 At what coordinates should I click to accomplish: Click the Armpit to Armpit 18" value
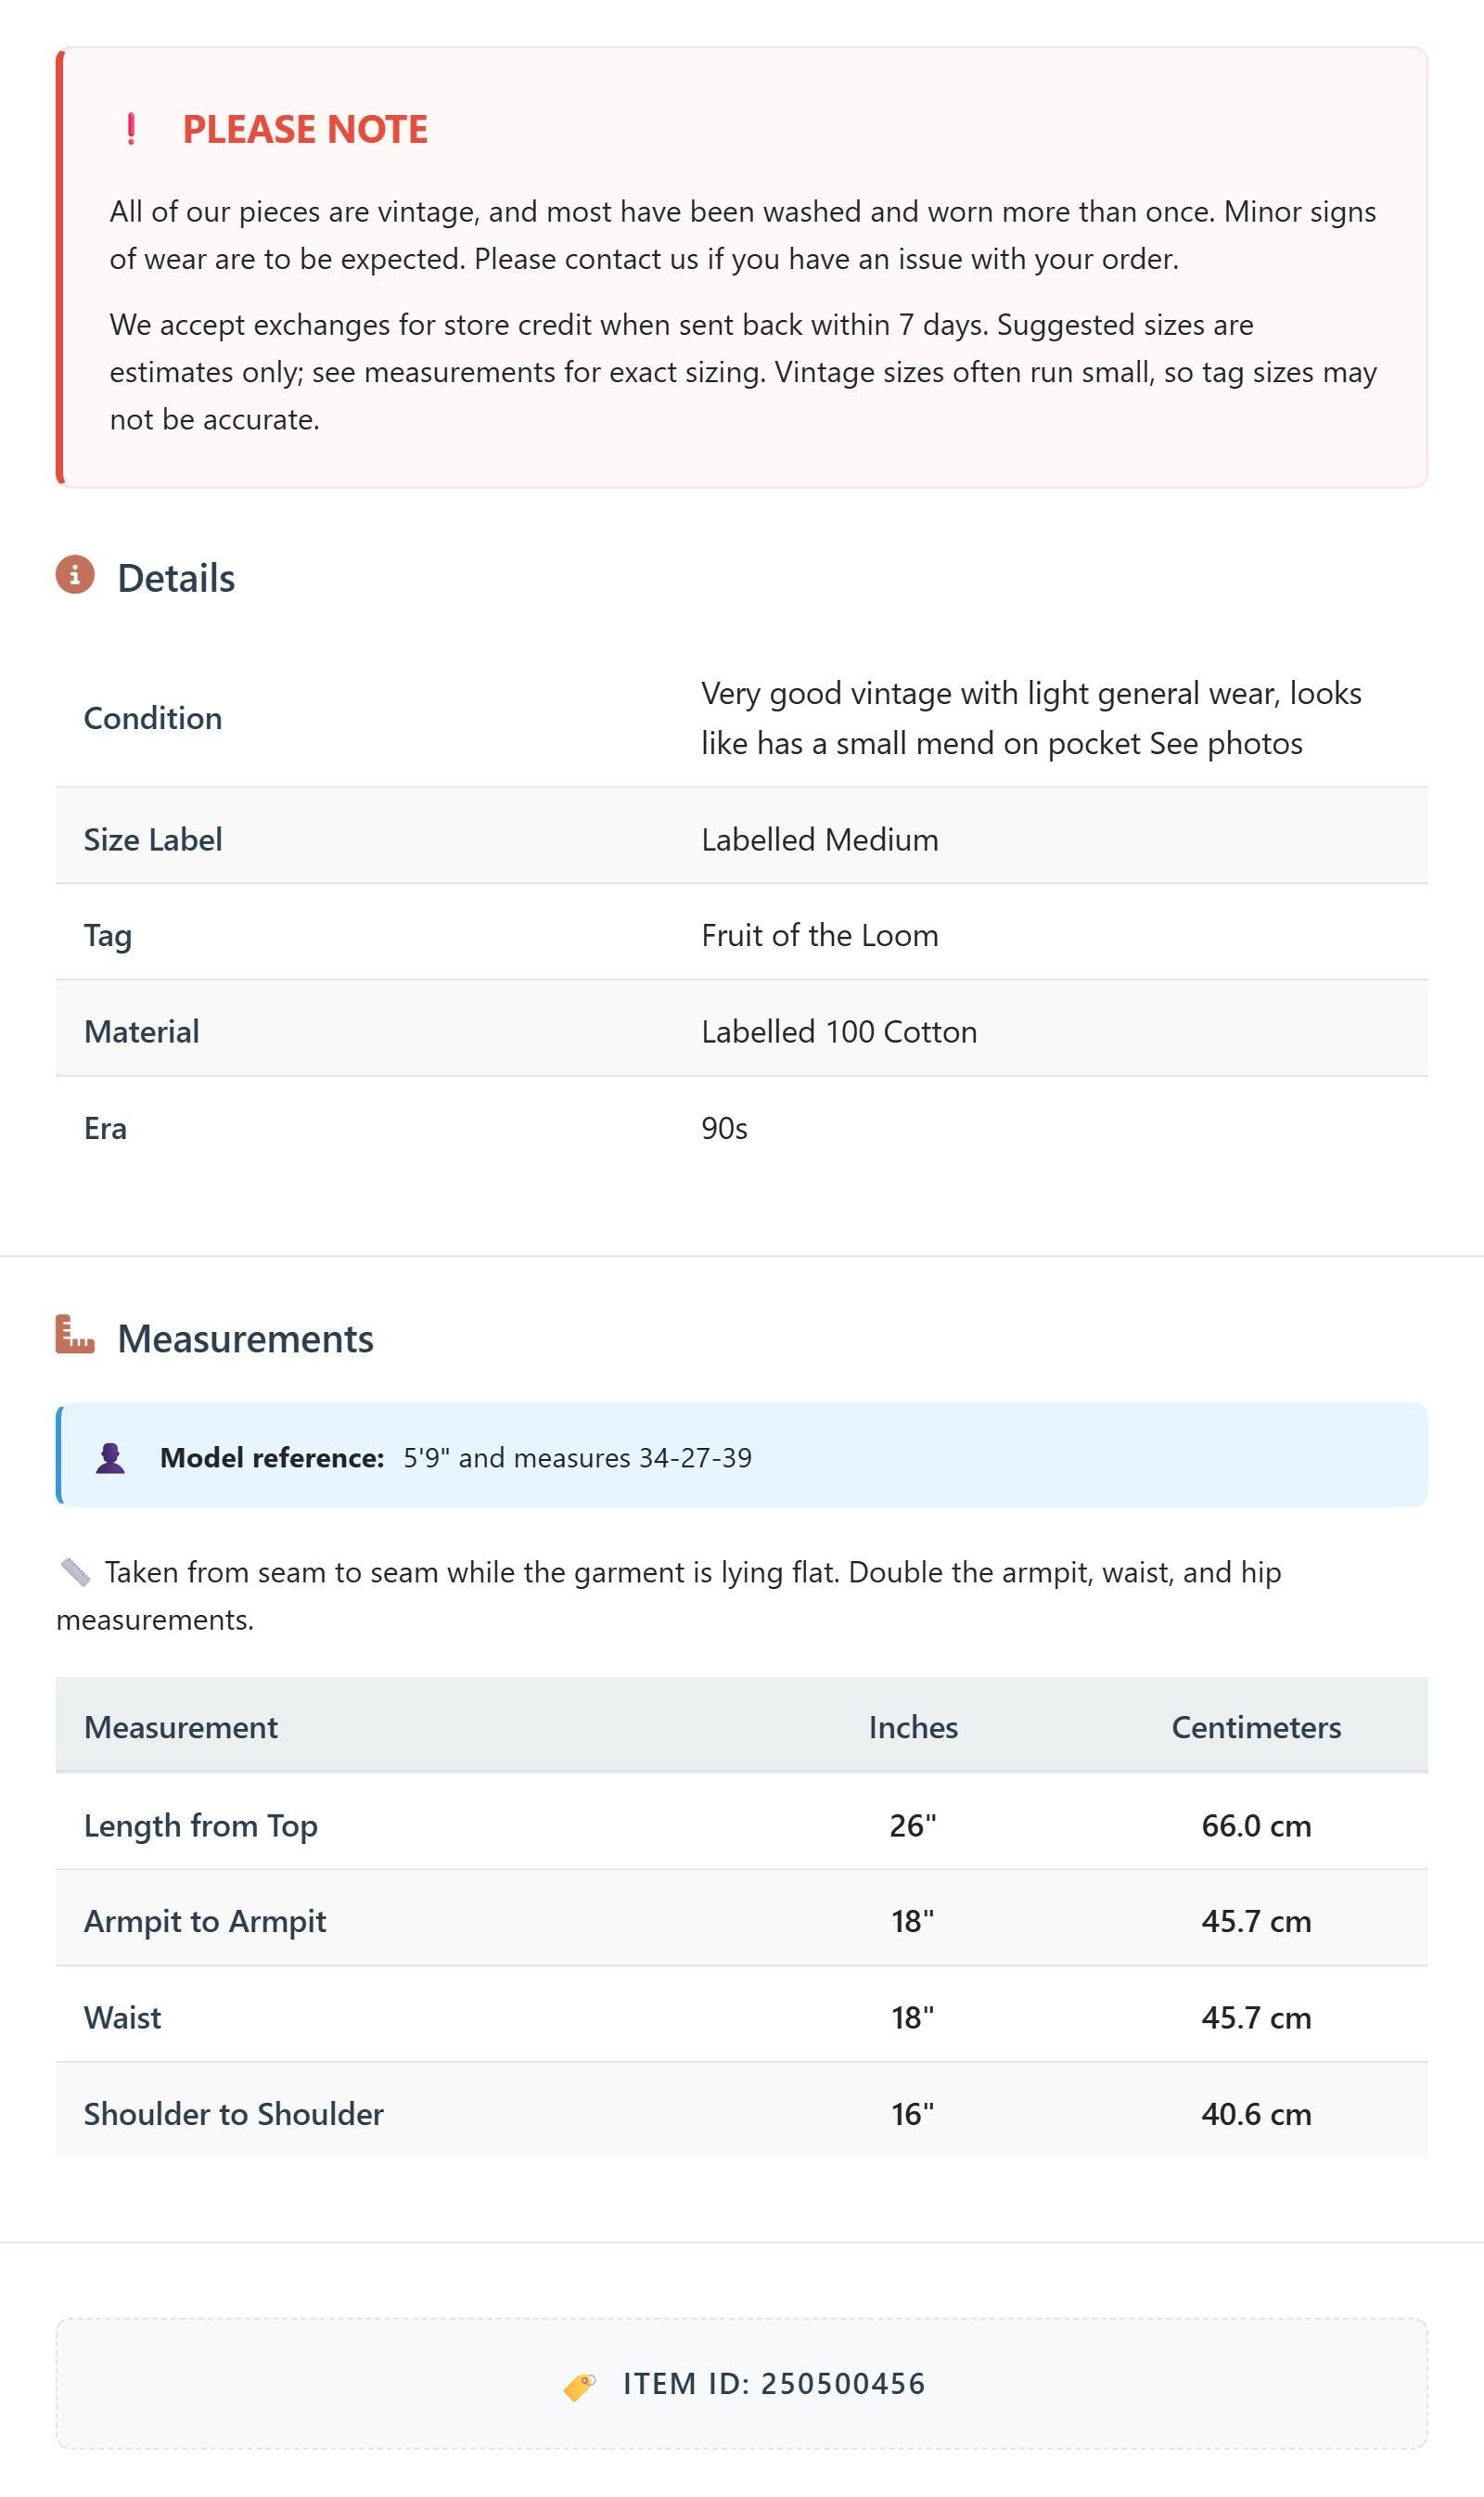pyautogui.click(x=913, y=1920)
